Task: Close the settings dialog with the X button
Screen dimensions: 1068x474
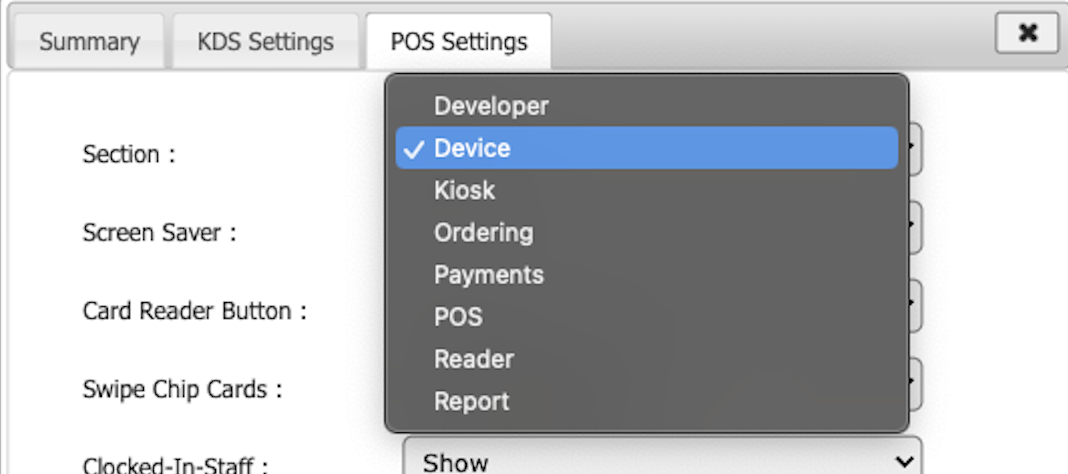Action: click(1027, 34)
